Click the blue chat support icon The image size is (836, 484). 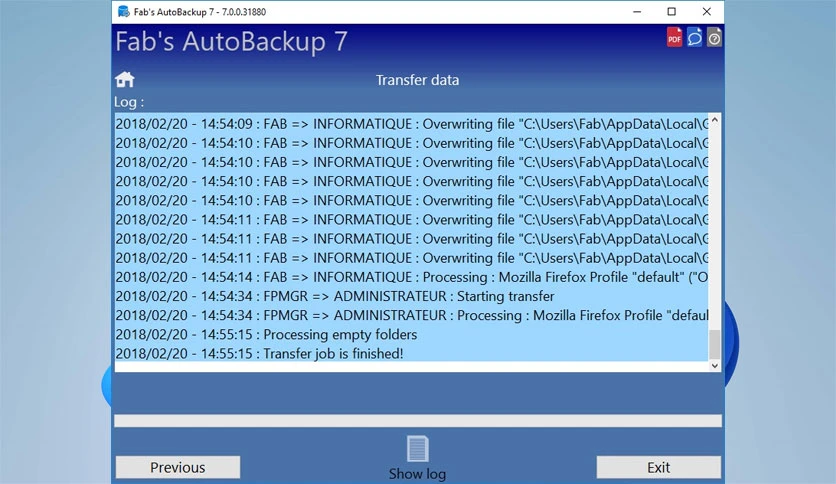(694, 37)
